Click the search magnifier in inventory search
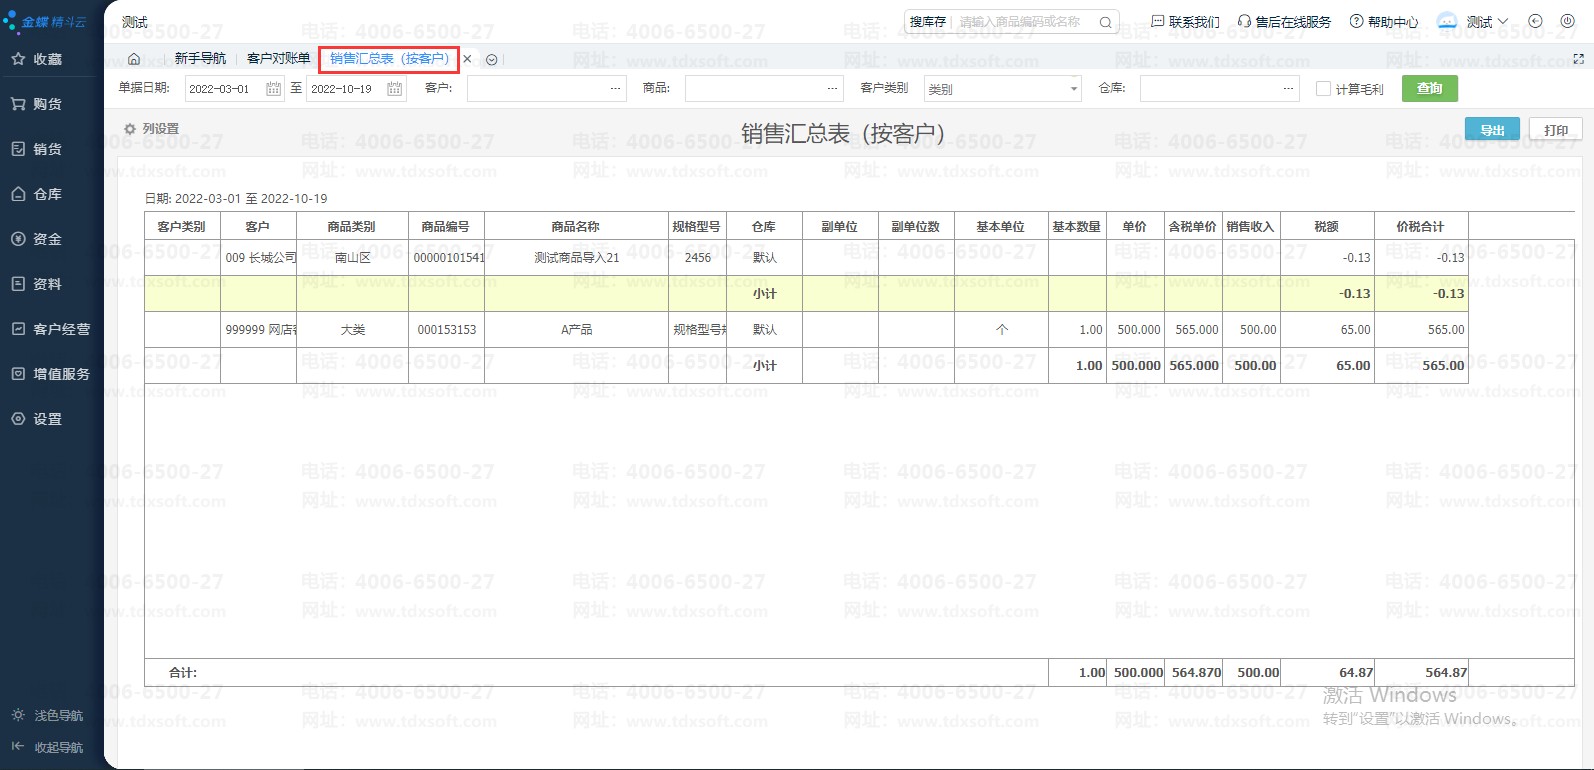1594x770 pixels. pyautogui.click(x=1105, y=22)
